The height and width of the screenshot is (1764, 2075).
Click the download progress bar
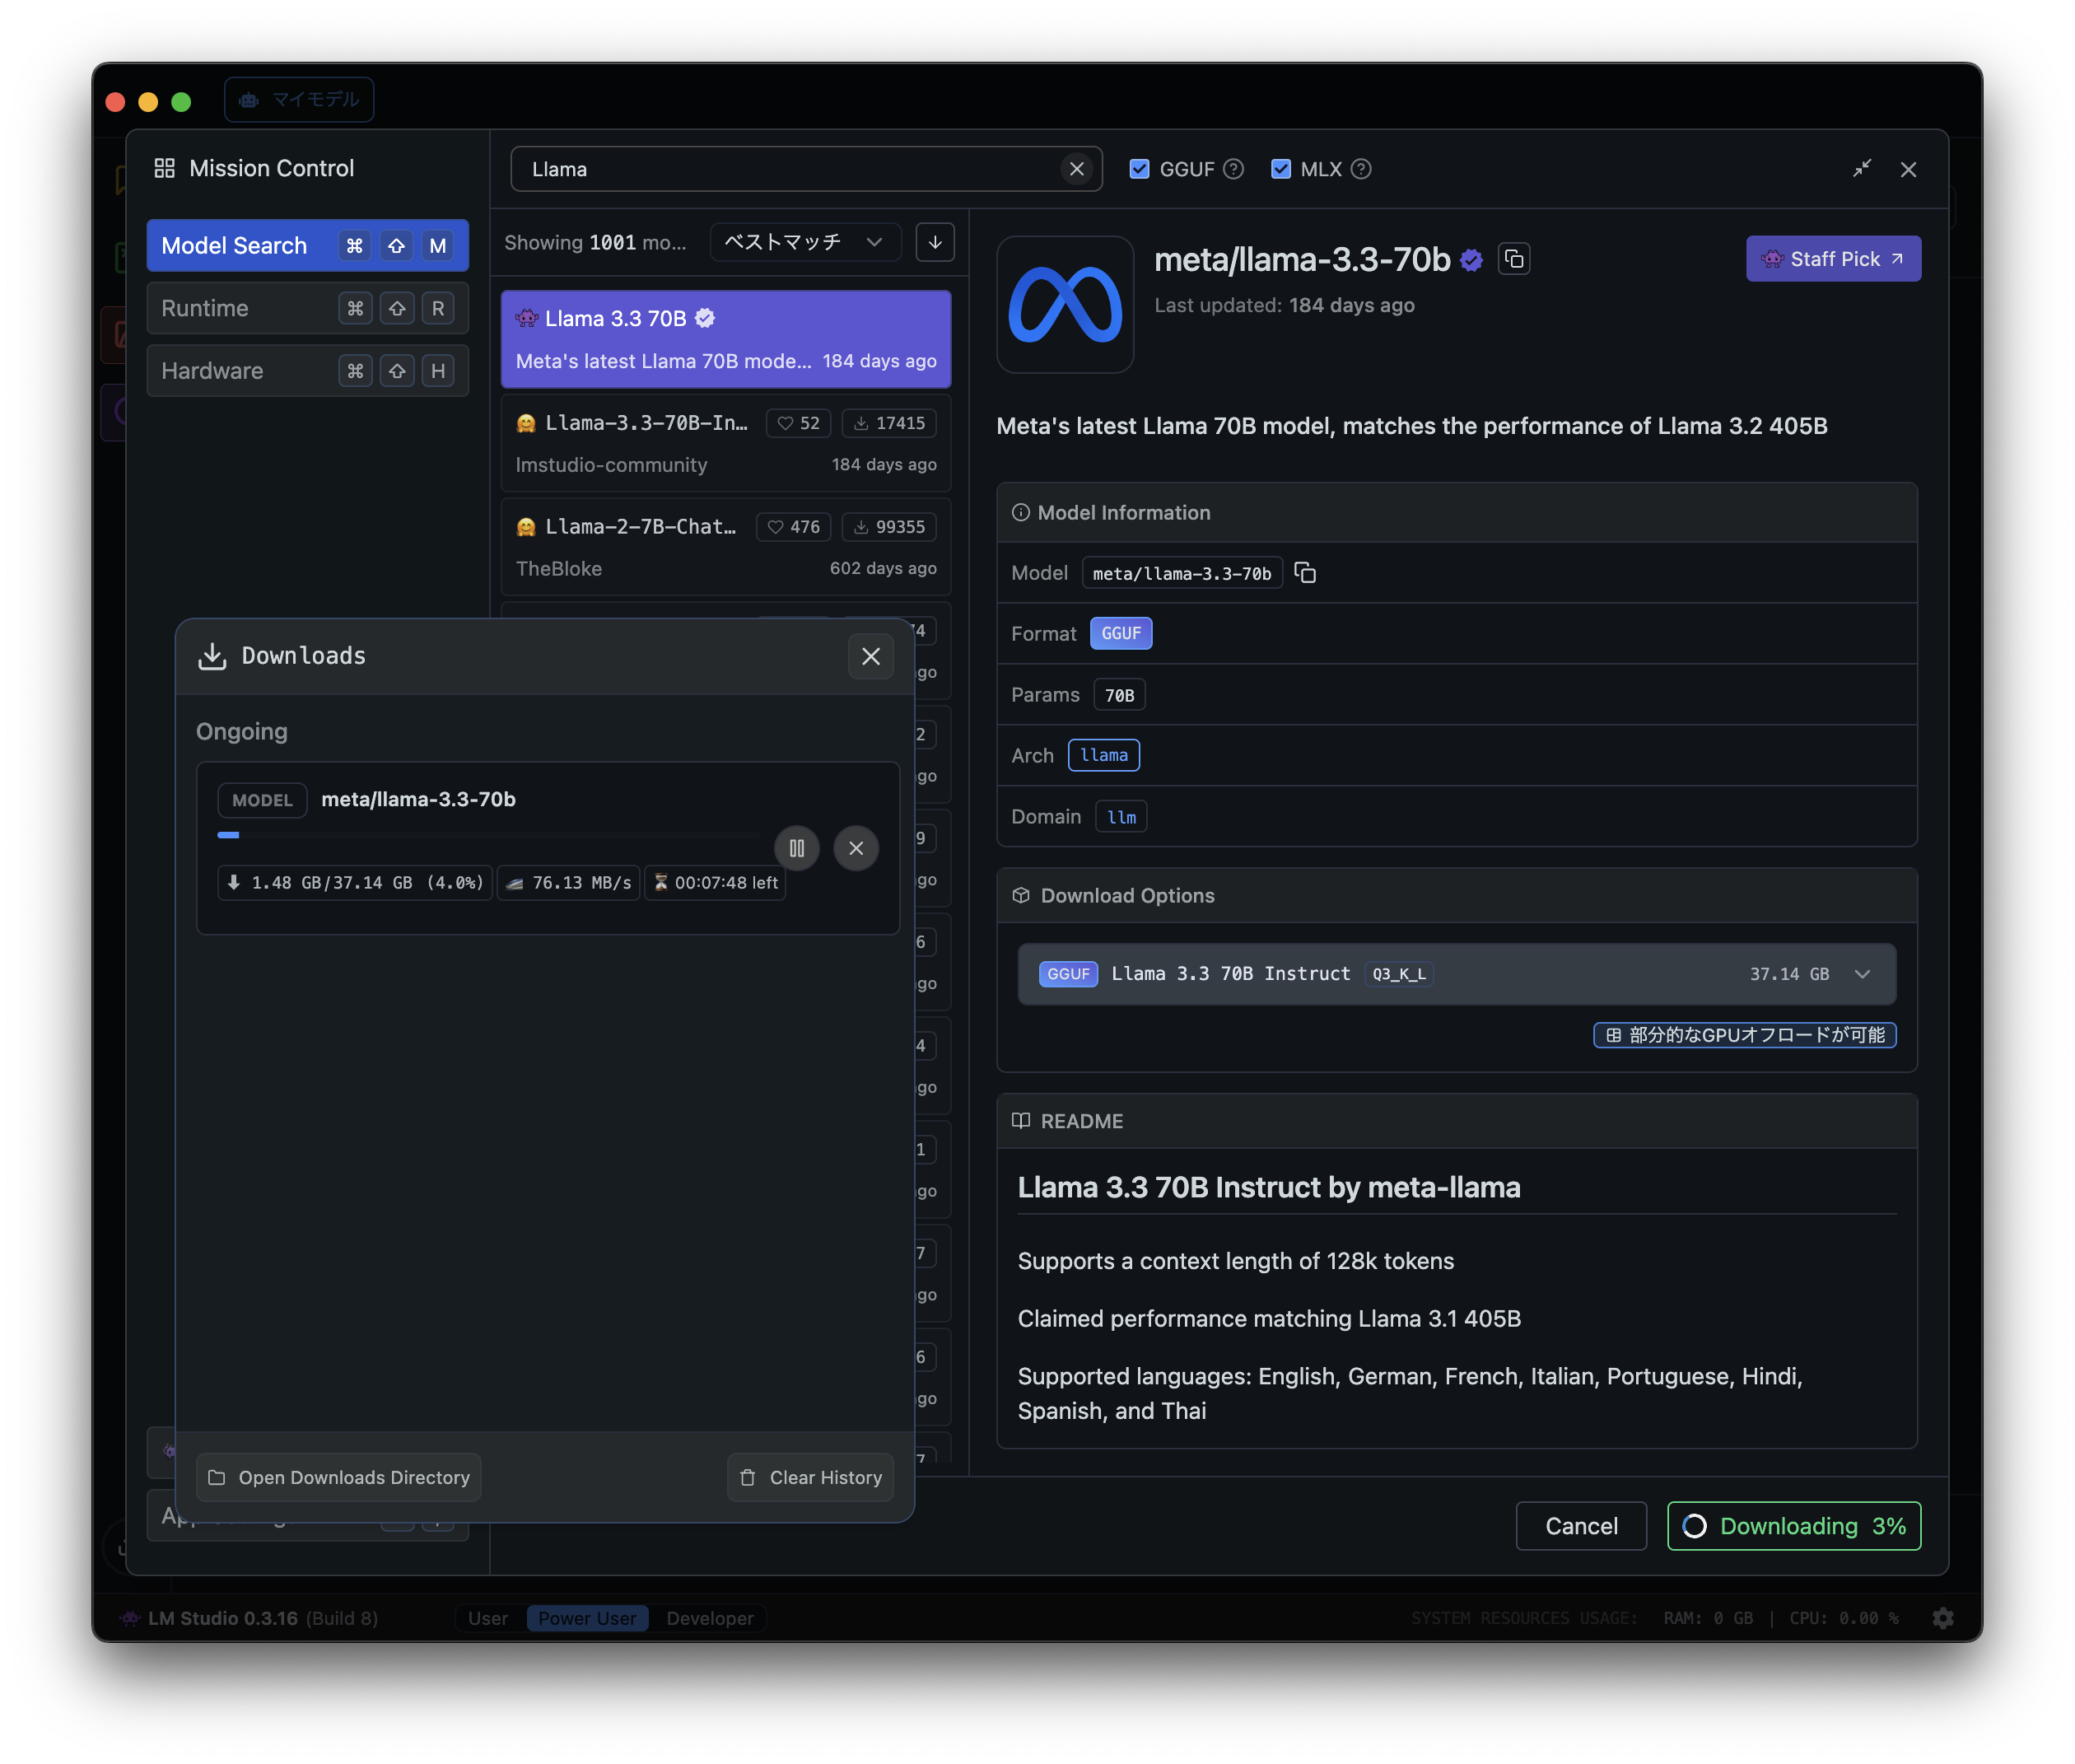point(488,834)
